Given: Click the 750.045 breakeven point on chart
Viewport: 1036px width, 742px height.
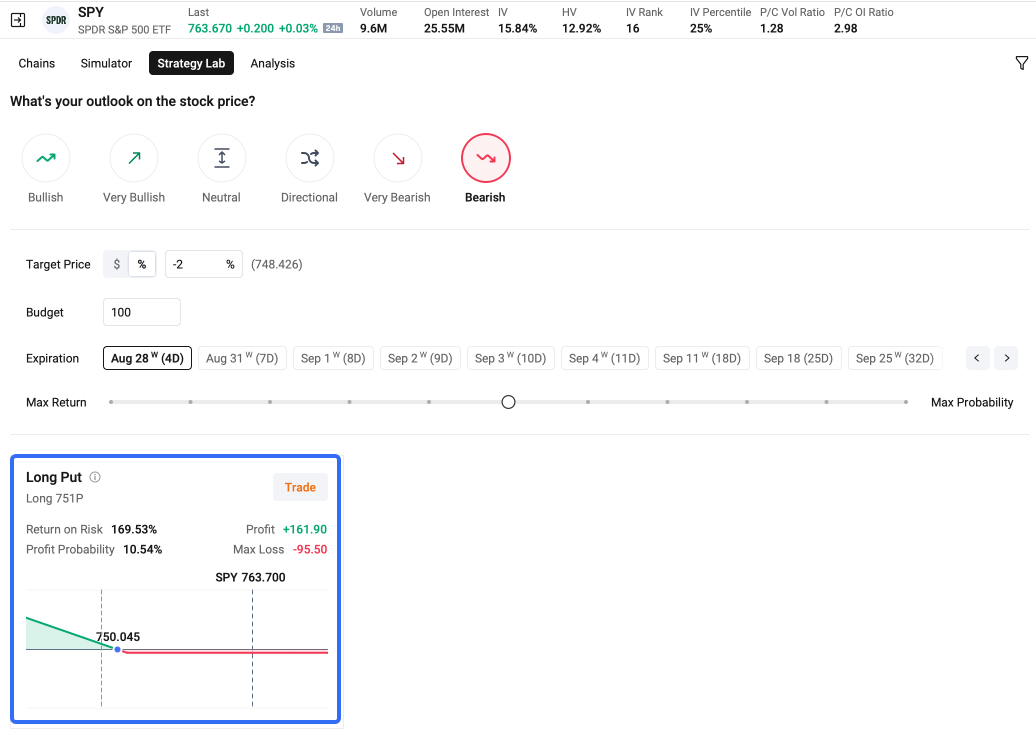Looking at the screenshot, I should point(118,650).
